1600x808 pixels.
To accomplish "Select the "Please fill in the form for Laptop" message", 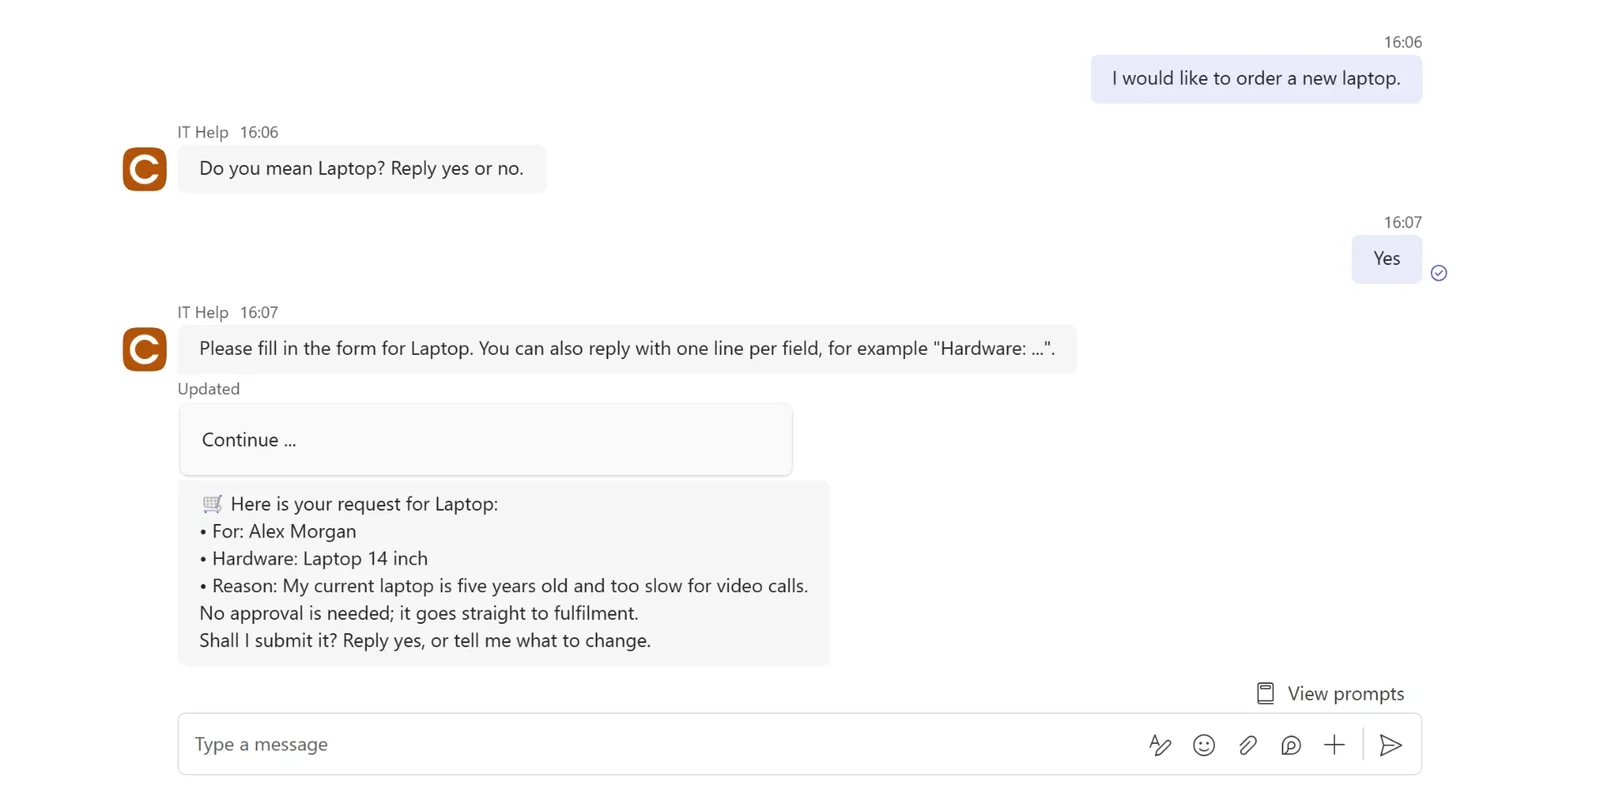I will [627, 349].
